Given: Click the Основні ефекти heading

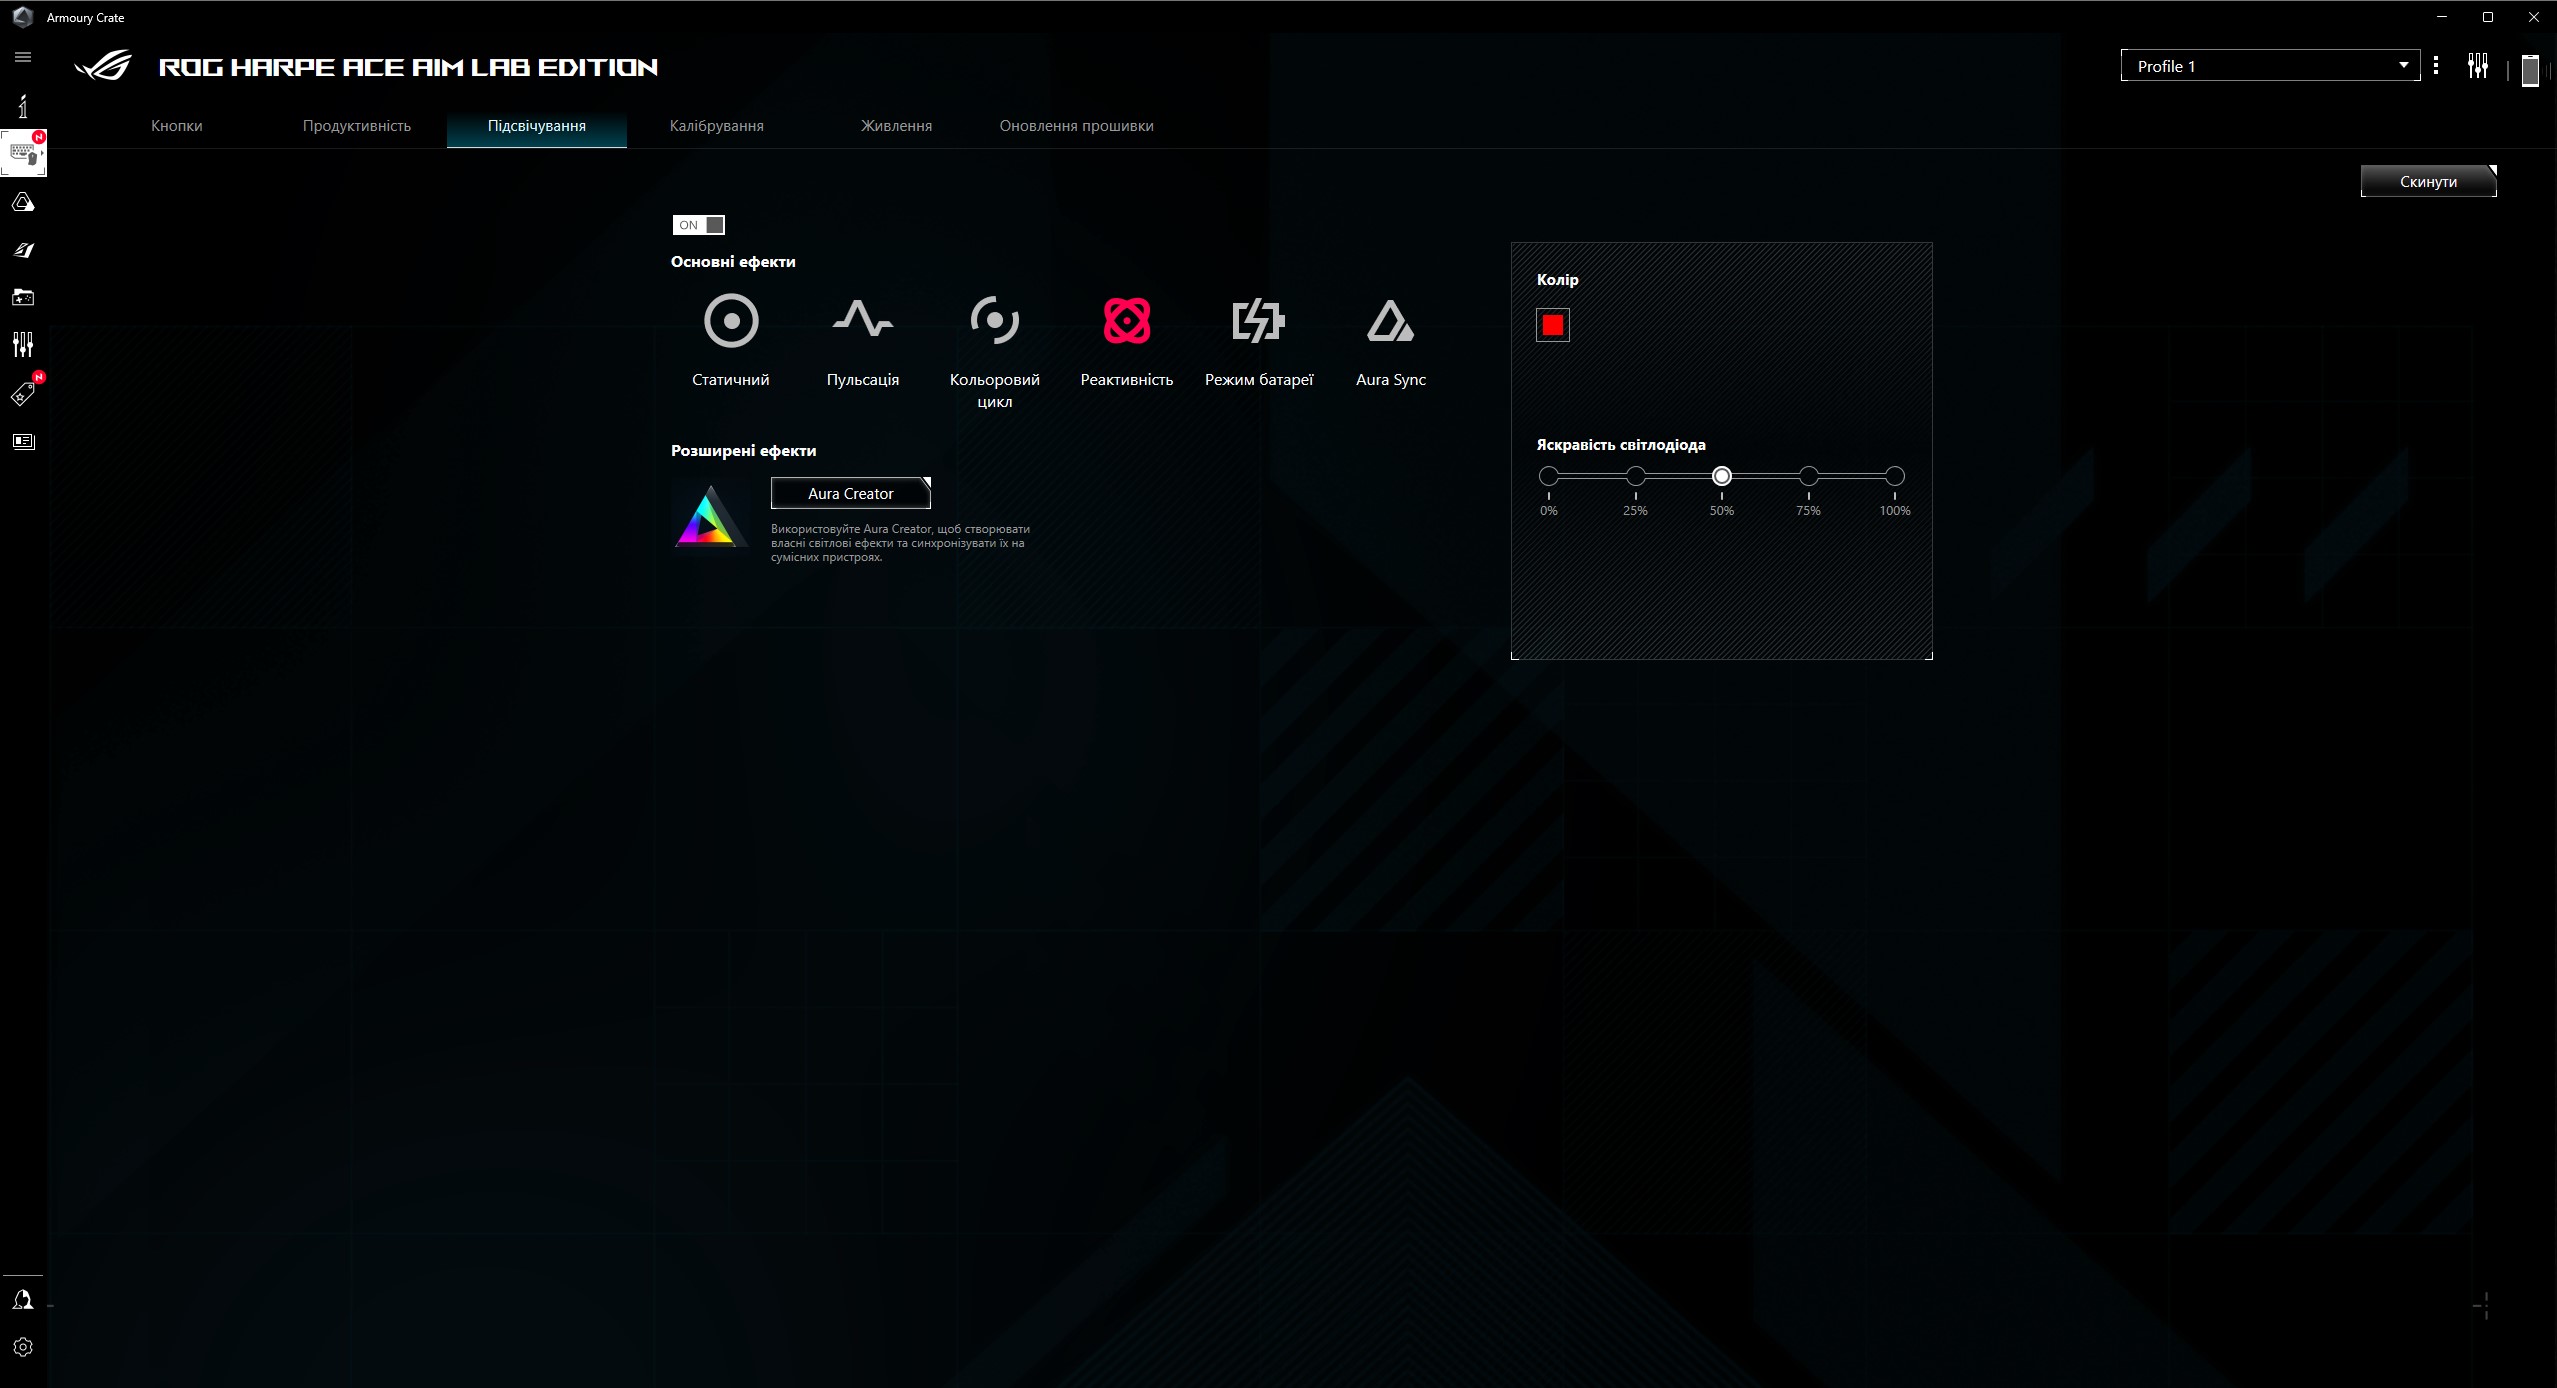Looking at the screenshot, I should click(x=733, y=262).
